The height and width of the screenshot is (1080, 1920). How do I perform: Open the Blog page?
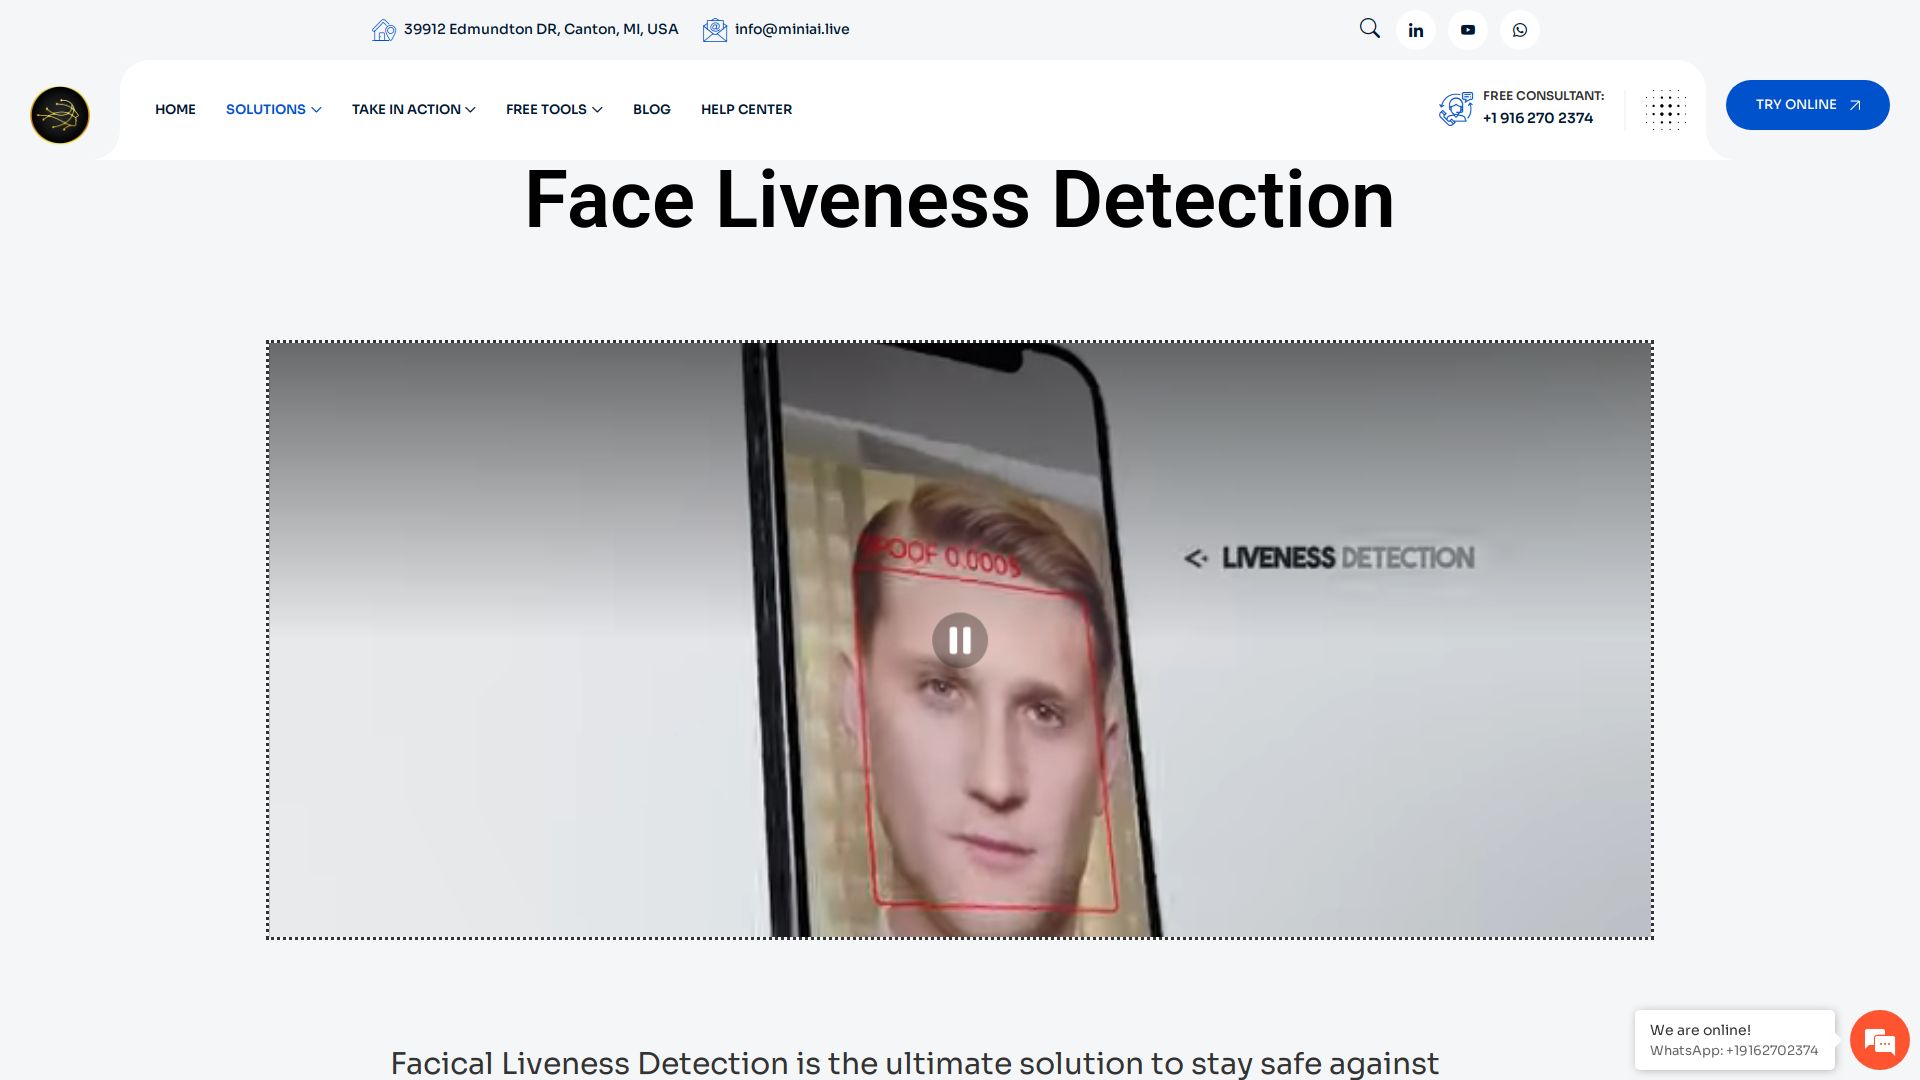coord(652,109)
